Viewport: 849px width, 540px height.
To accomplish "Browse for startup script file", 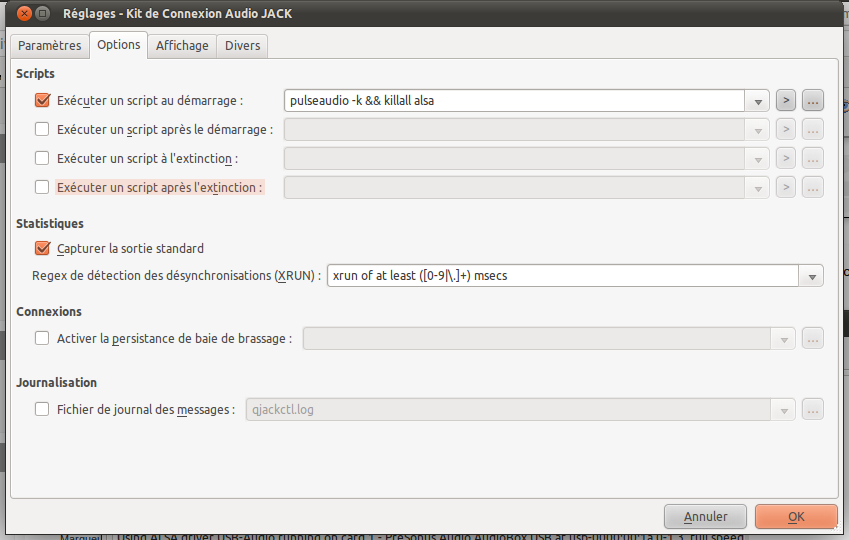I will (812, 100).
